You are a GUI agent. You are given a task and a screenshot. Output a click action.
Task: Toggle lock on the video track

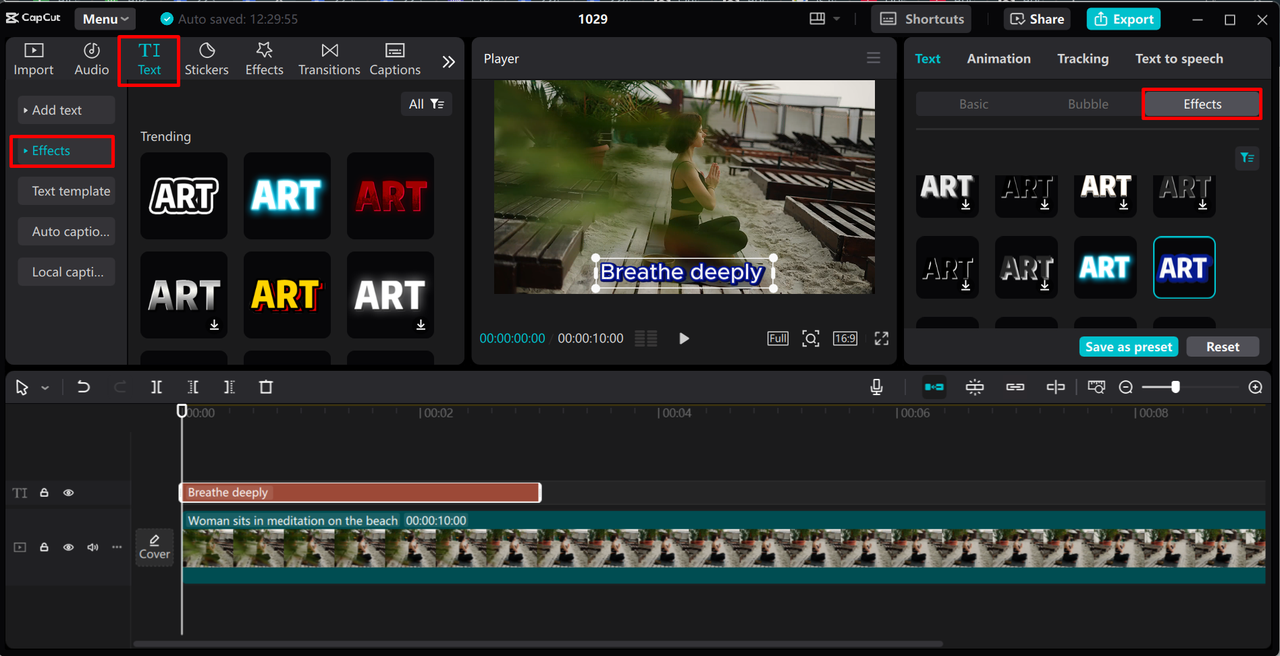point(44,547)
